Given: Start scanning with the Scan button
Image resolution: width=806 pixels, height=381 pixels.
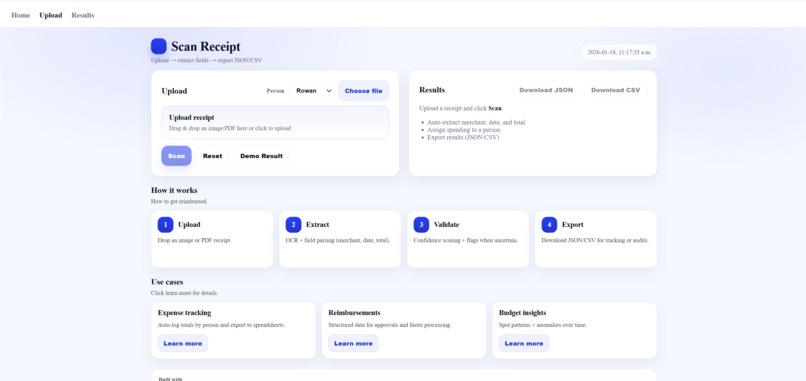Looking at the screenshot, I should 176,156.
